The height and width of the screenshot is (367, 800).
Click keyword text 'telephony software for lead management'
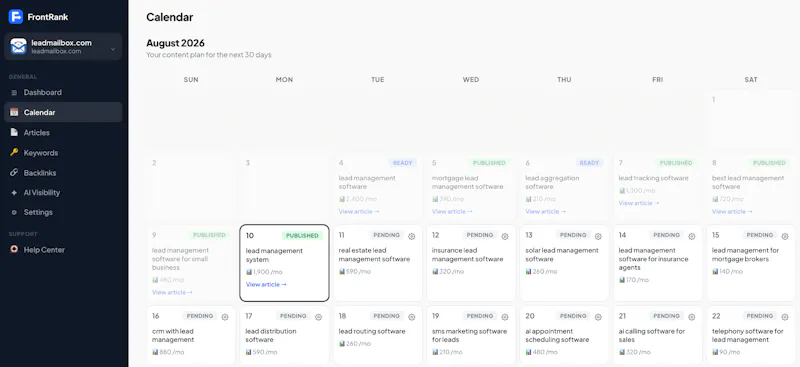pyautogui.click(x=747, y=335)
